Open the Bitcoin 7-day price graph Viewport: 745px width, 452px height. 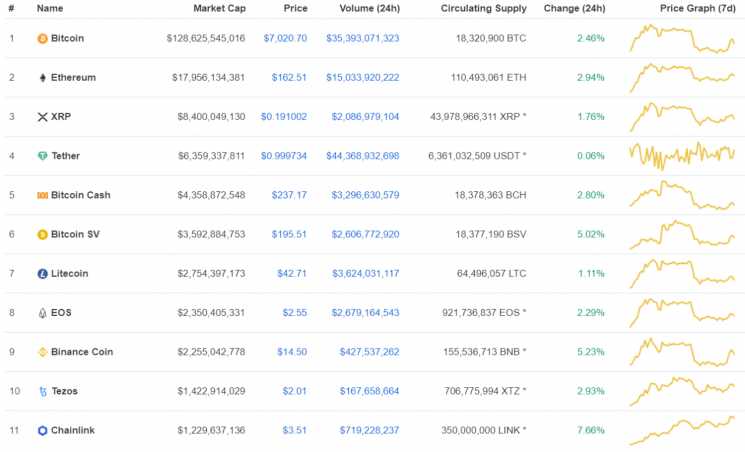pos(682,38)
